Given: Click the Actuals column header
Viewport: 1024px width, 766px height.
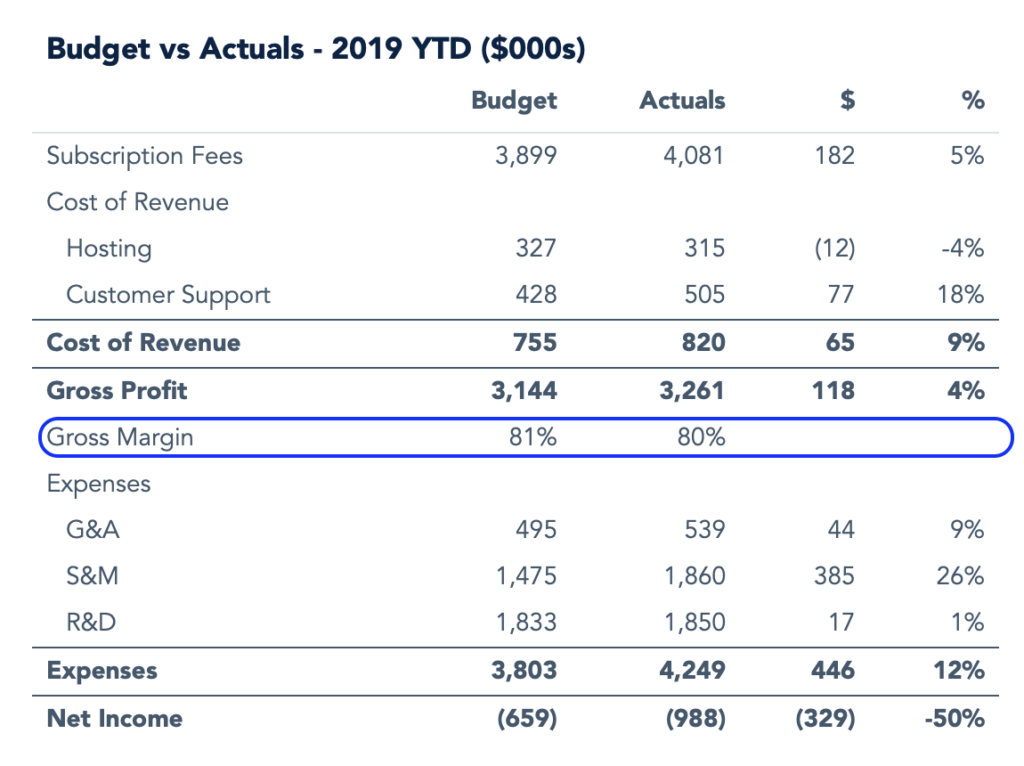Looking at the screenshot, I should [x=681, y=100].
